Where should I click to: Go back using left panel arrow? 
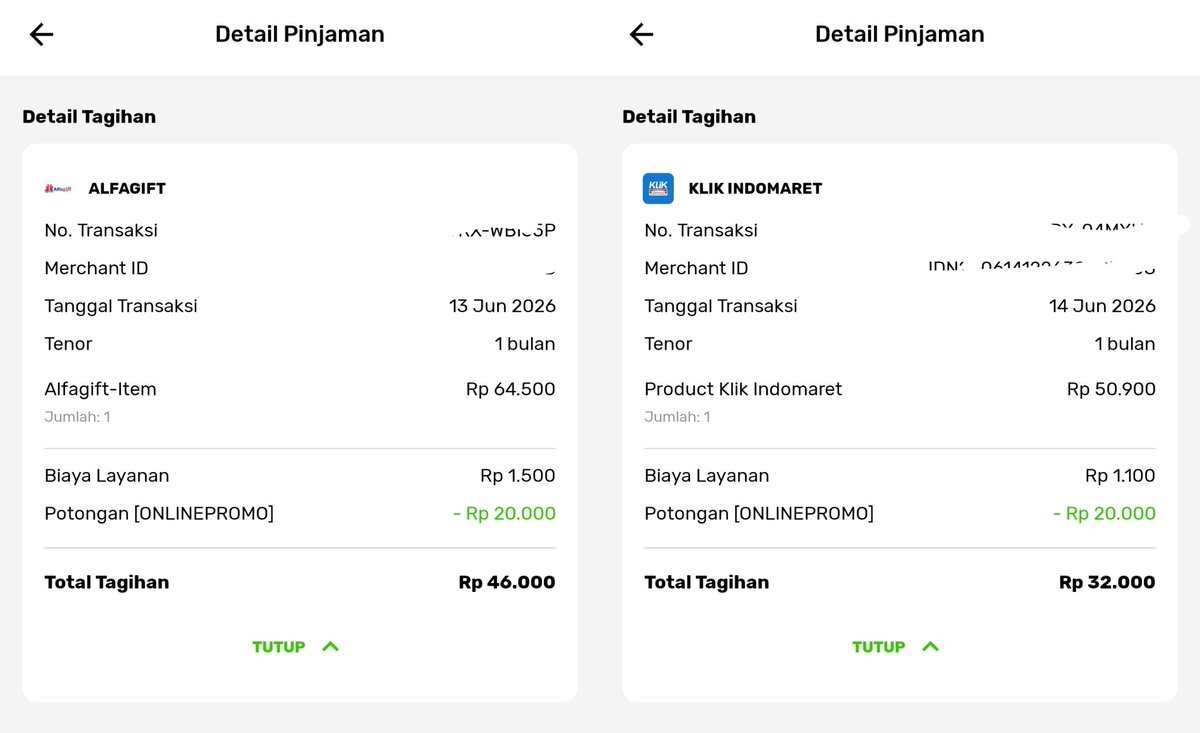tap(41, 34)
